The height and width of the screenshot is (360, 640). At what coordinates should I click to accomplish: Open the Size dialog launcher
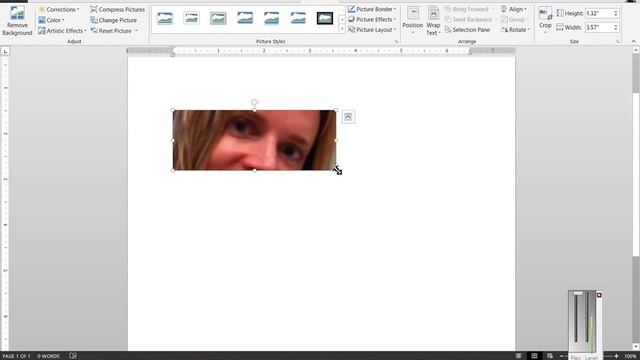pos(618,42)
